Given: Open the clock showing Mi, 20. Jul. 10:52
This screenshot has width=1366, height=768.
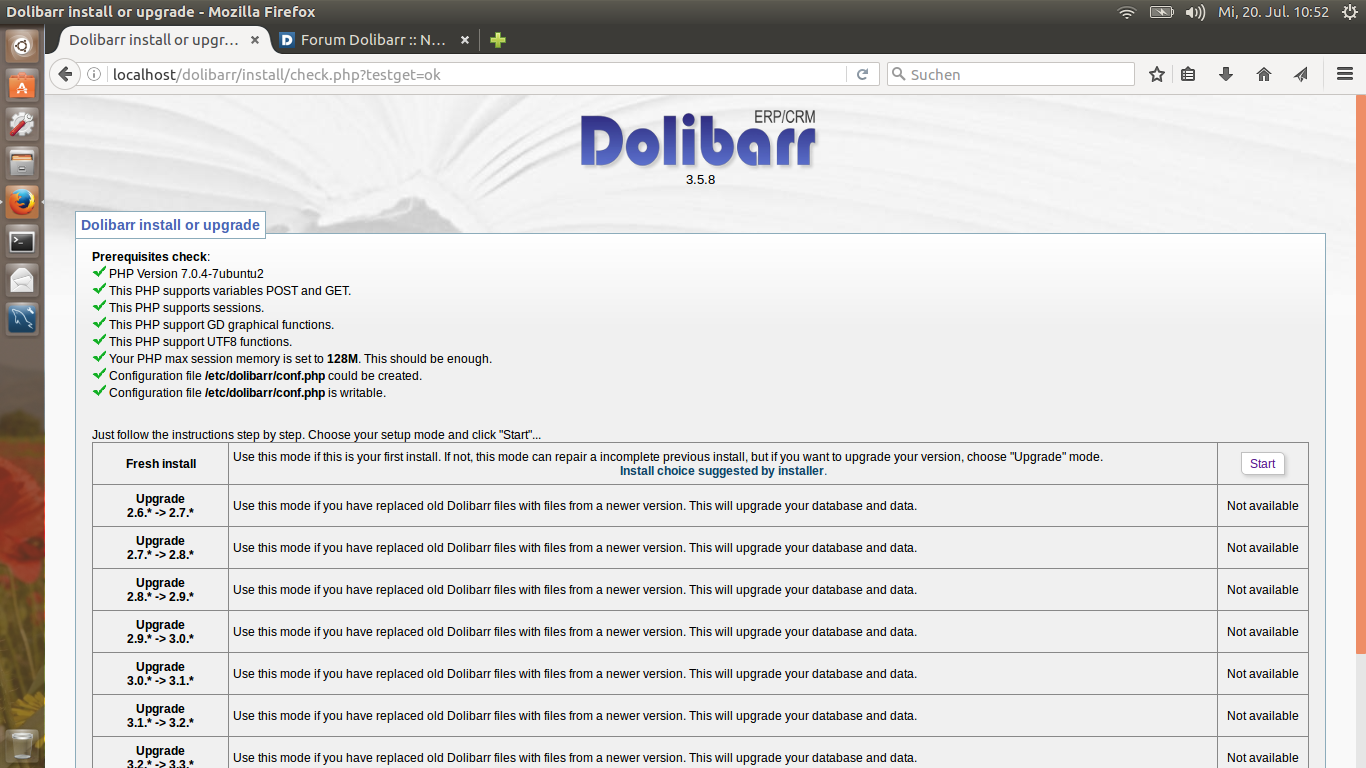Looking at the screenshot, I should click(x=1273, y=12).
